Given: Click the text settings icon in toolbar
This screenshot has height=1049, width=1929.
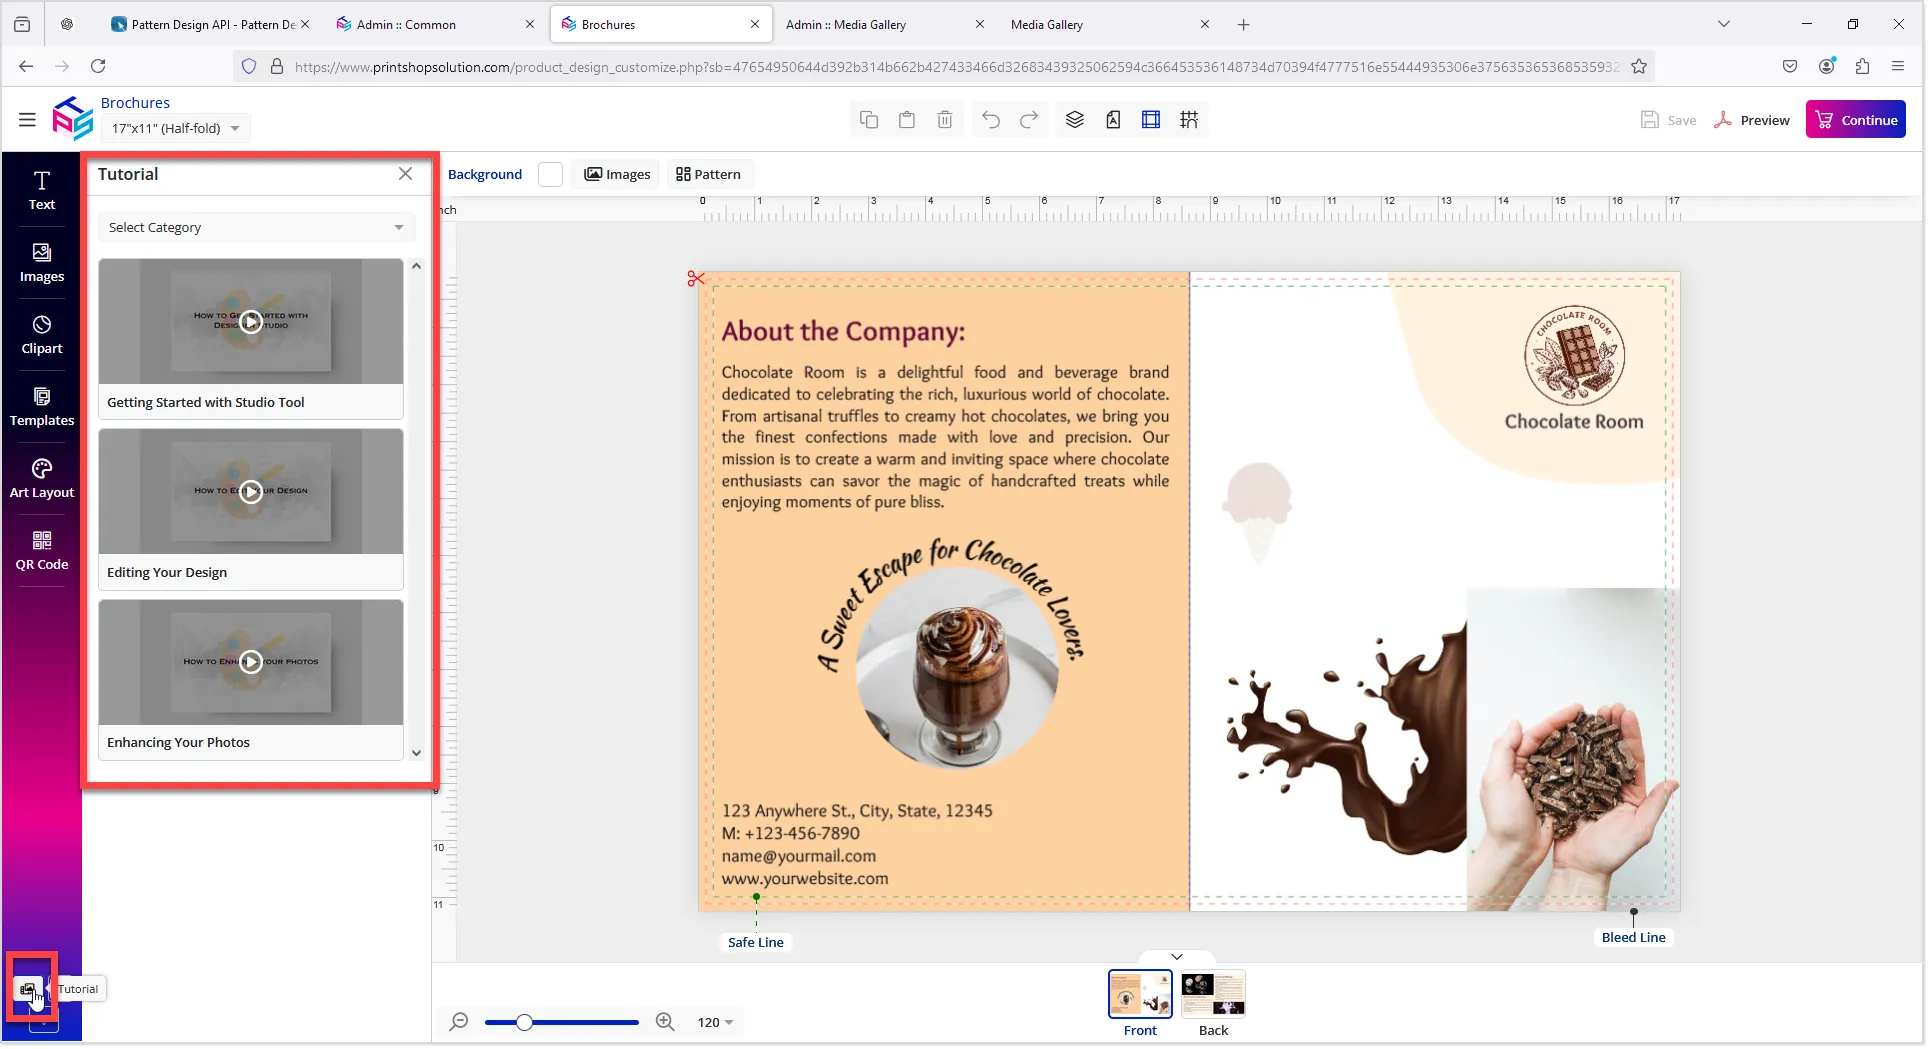Looking at the screenshot, I should [x=1113, y=120].
